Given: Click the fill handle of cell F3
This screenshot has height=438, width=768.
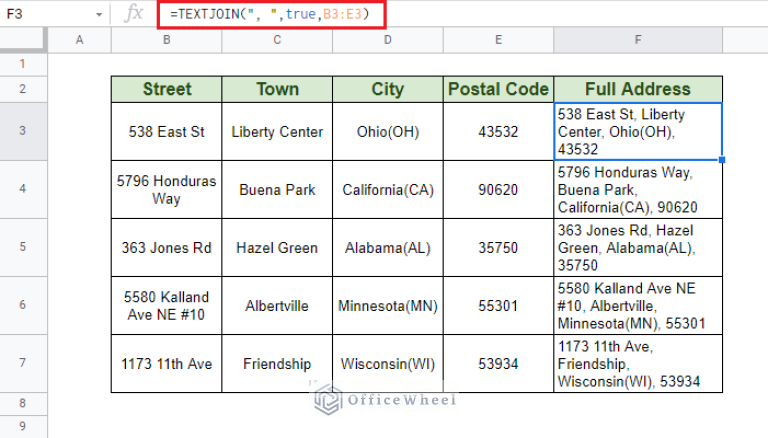Looking at the screenshot, I should (722, 160).
